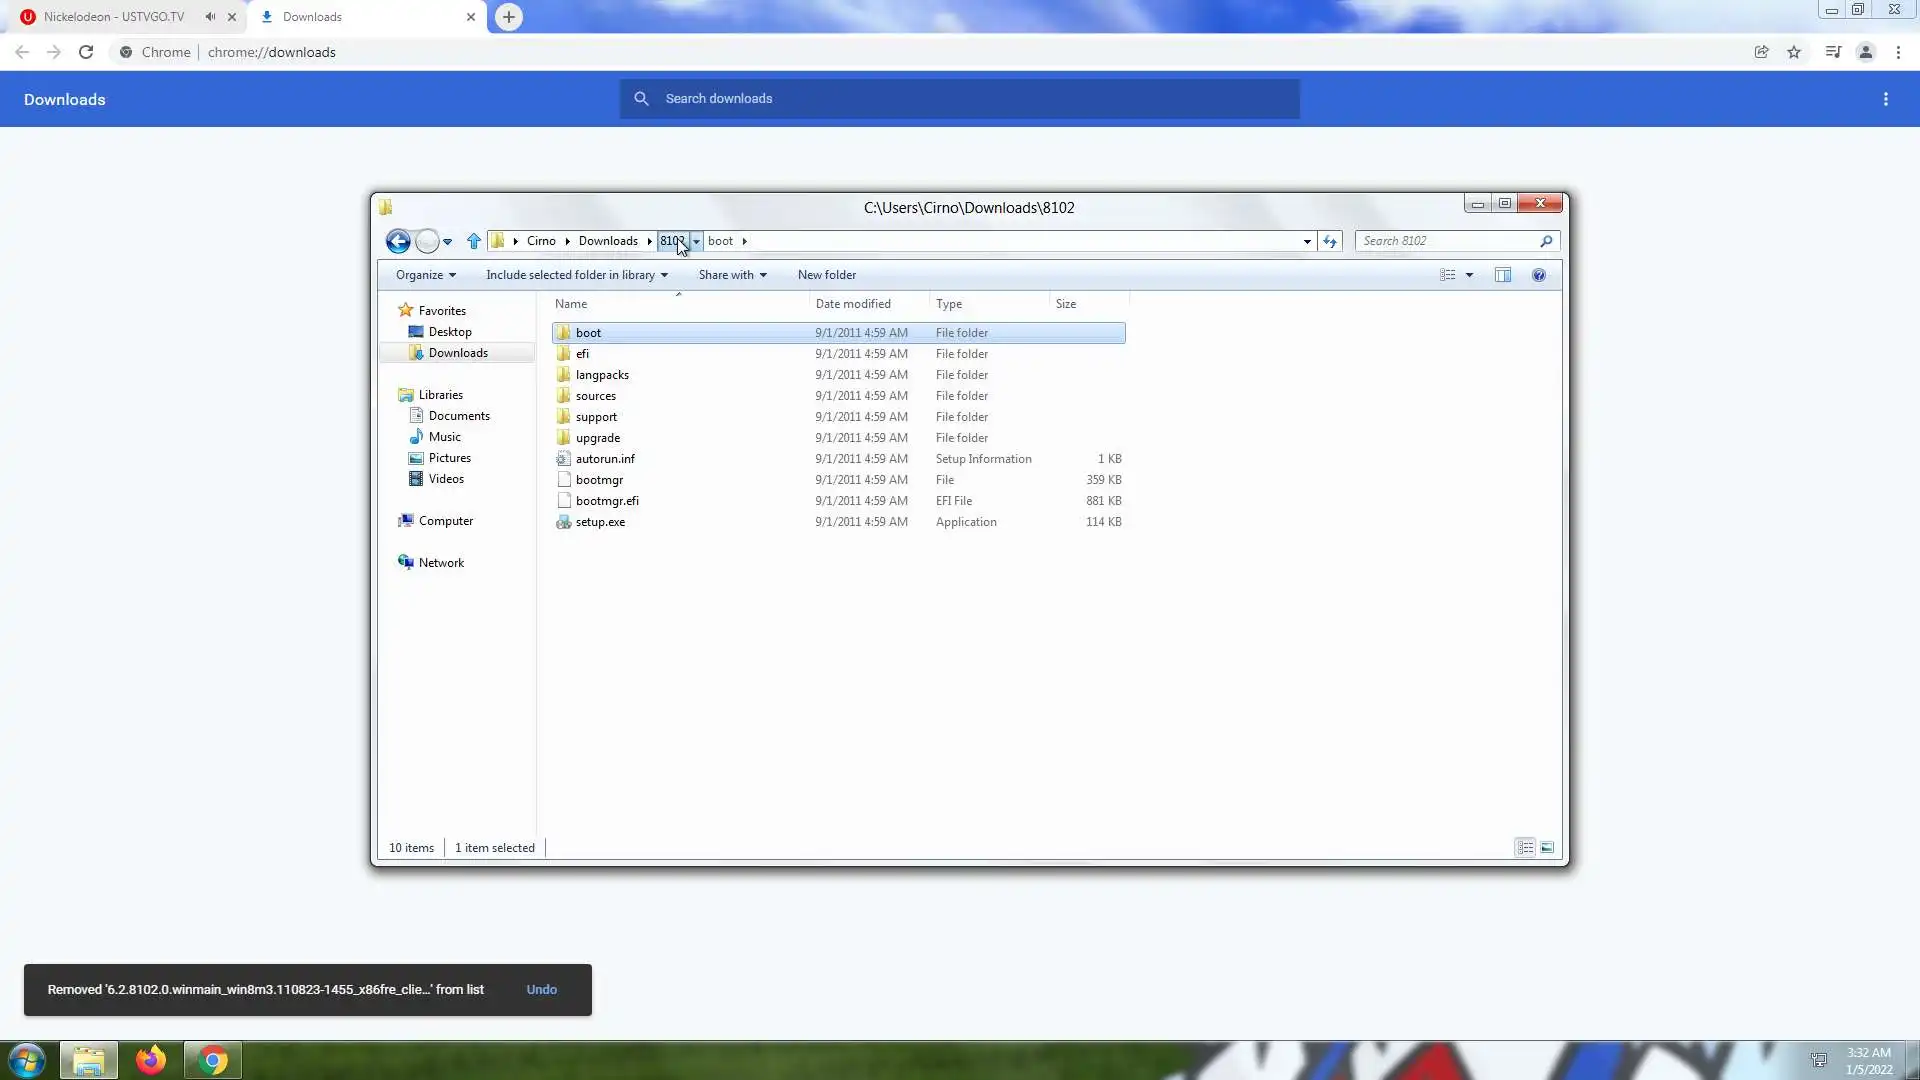Open Explorer help question-mark icon
Viewport: 1920px width, 1080px height.
(1539, 275)
